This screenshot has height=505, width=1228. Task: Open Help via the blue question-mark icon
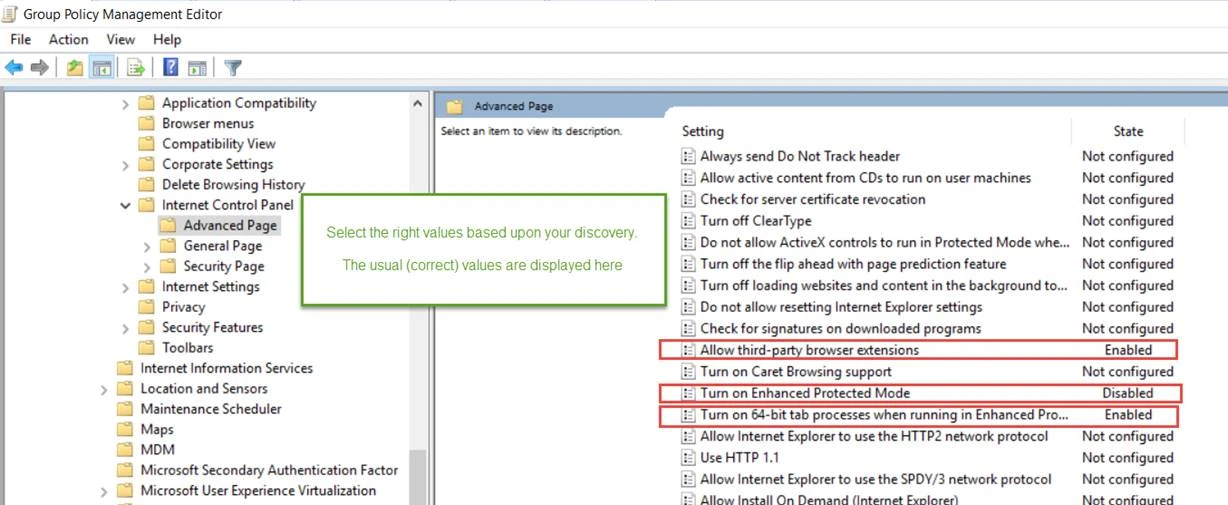click(171, 68)
